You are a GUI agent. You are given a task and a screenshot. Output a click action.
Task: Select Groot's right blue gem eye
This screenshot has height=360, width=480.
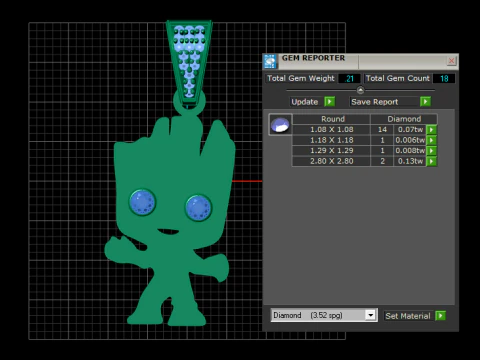[x=198, y=207]
